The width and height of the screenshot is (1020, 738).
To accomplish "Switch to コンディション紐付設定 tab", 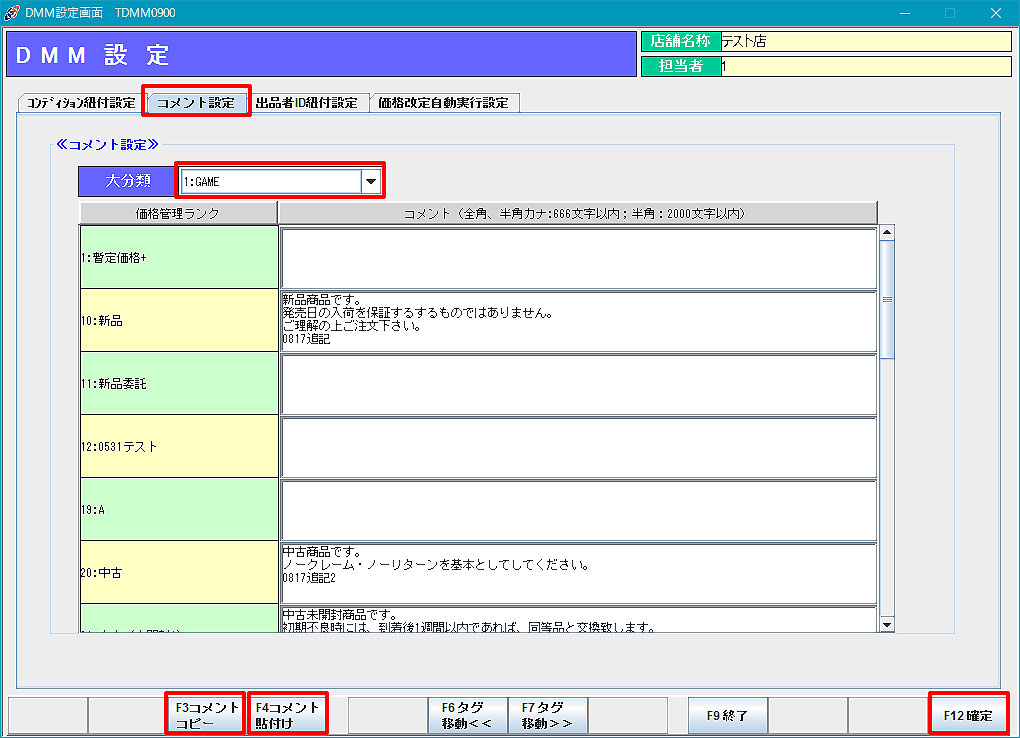I will 81,103.
